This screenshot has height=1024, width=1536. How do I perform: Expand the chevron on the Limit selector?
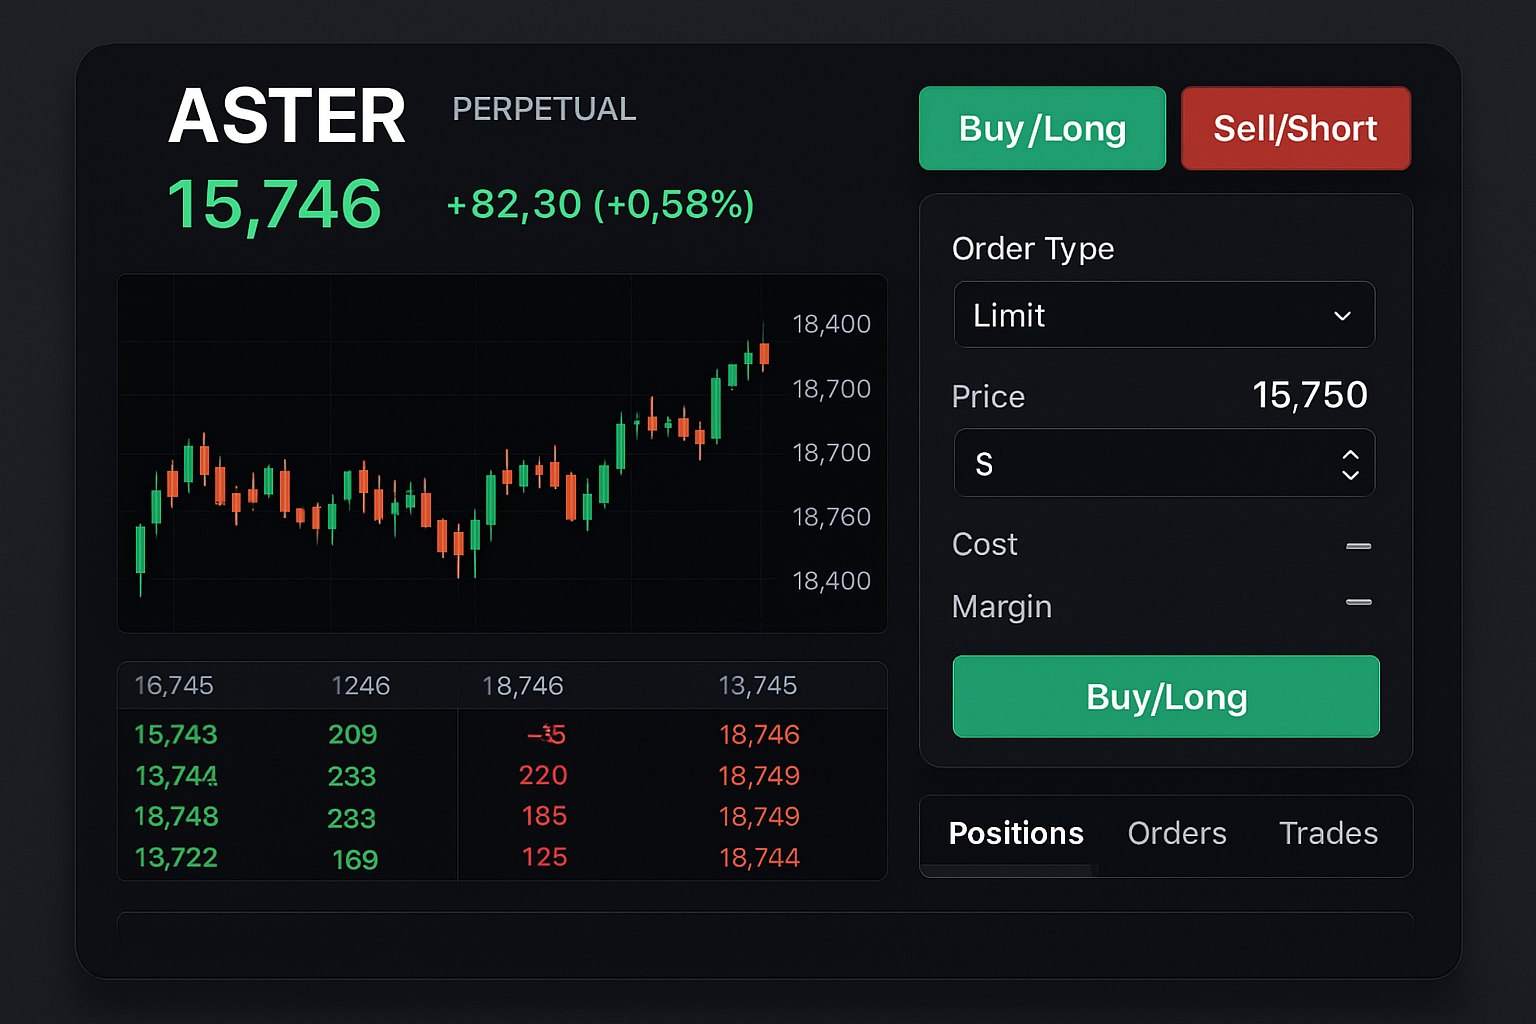(x=1343, y=315)
